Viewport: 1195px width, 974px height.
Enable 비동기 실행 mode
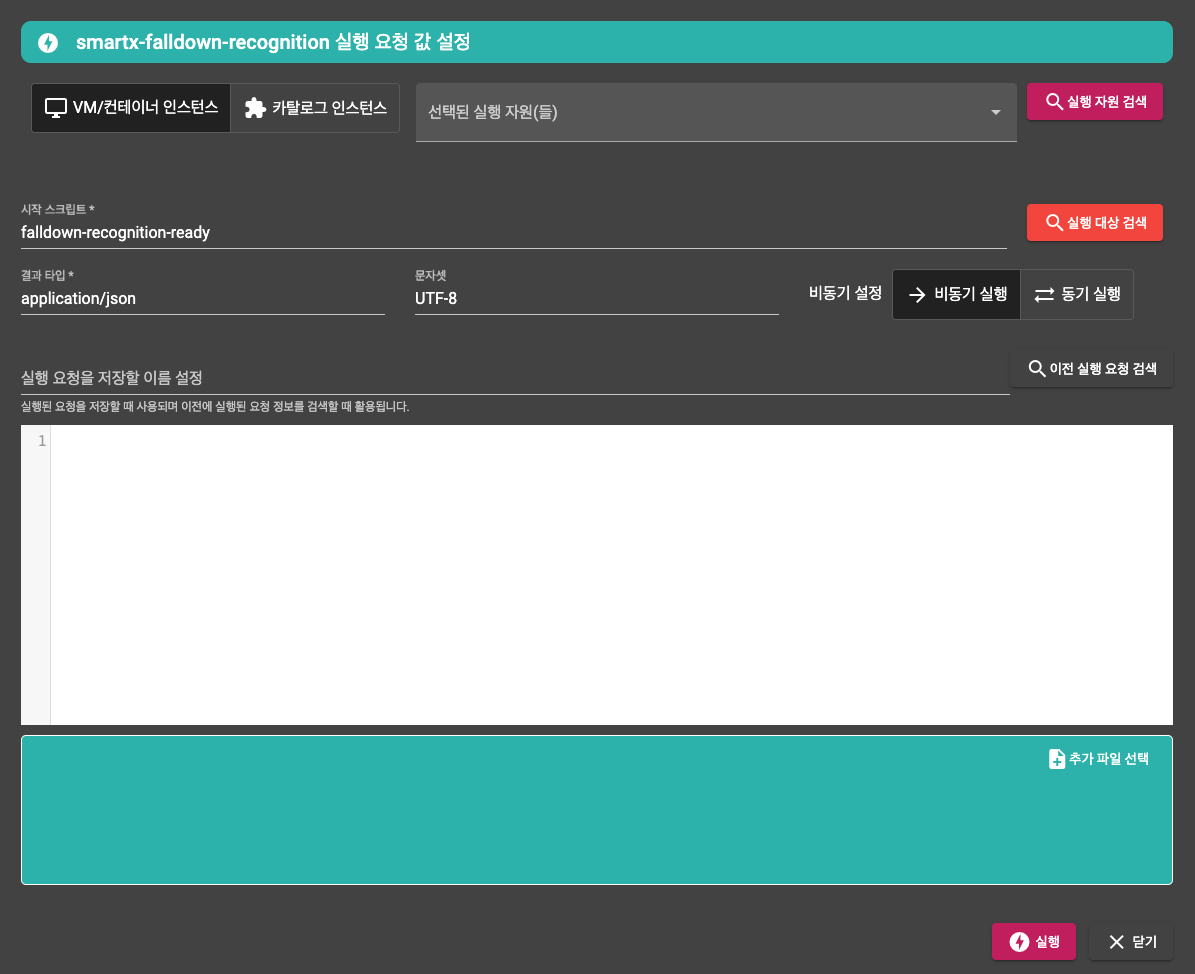[x=956, y=294]
